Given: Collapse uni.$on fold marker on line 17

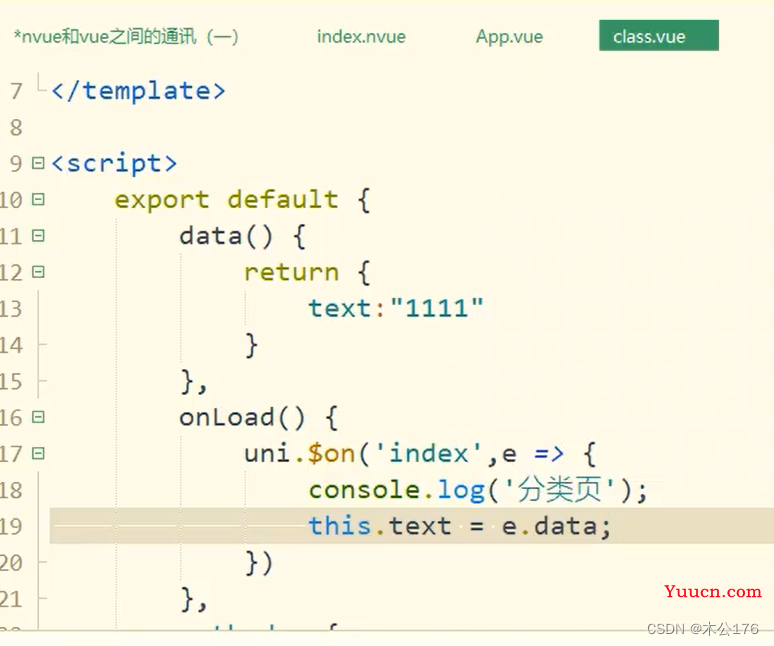Looking at the screenshot, I should (x=38, y=453).
